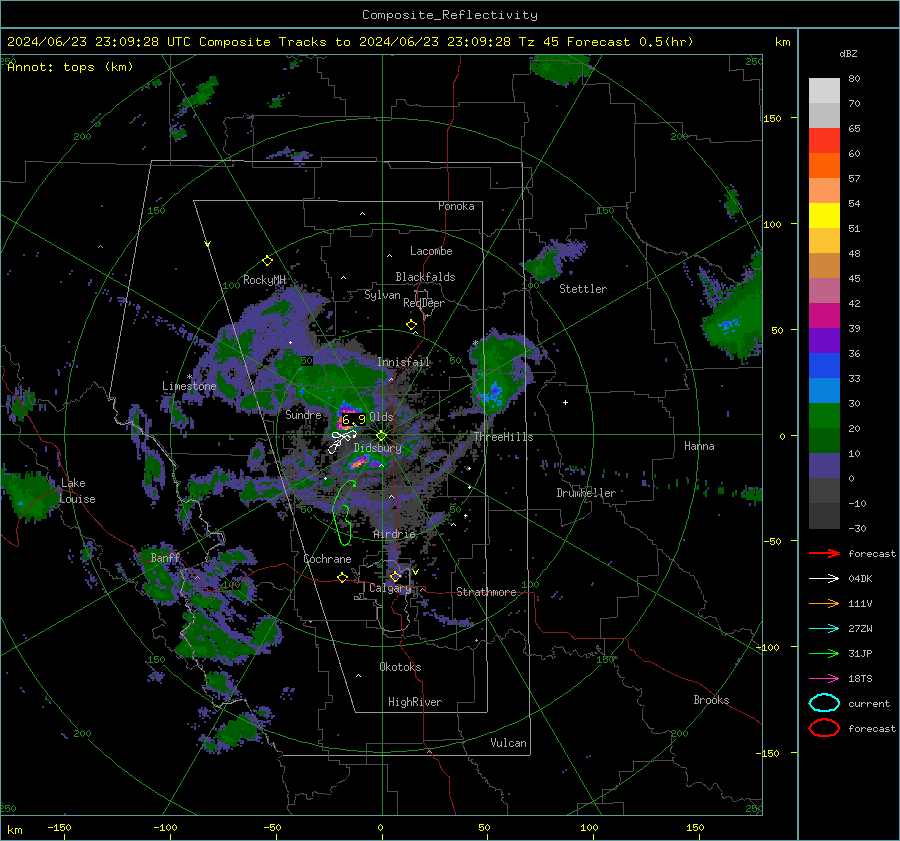Pick the red 65 dBZ swatch

[824, 141]
